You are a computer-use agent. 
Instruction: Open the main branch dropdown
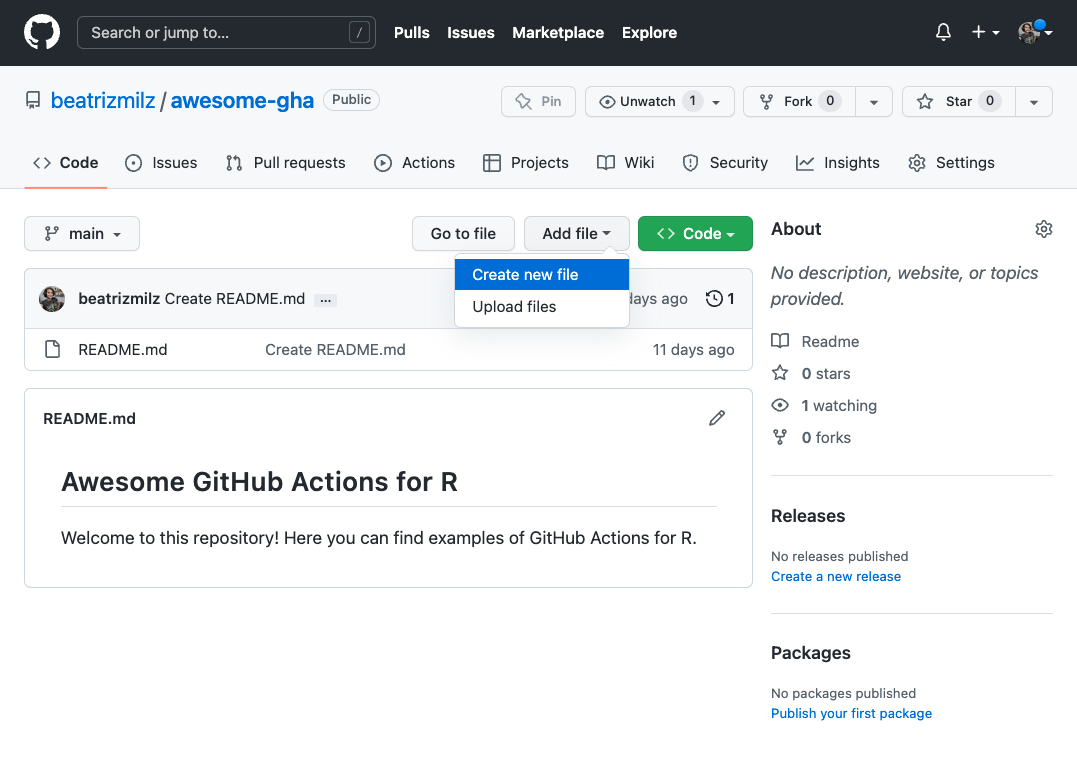pyautogui.click(x=82, y=233)
